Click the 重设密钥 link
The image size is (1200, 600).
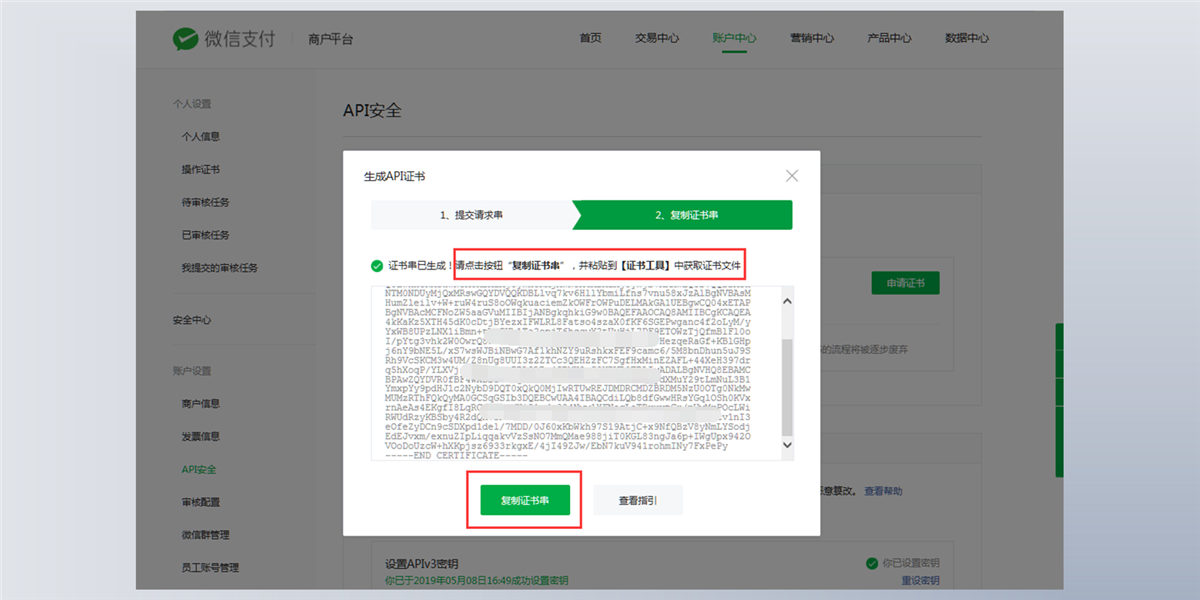[920, 581]
